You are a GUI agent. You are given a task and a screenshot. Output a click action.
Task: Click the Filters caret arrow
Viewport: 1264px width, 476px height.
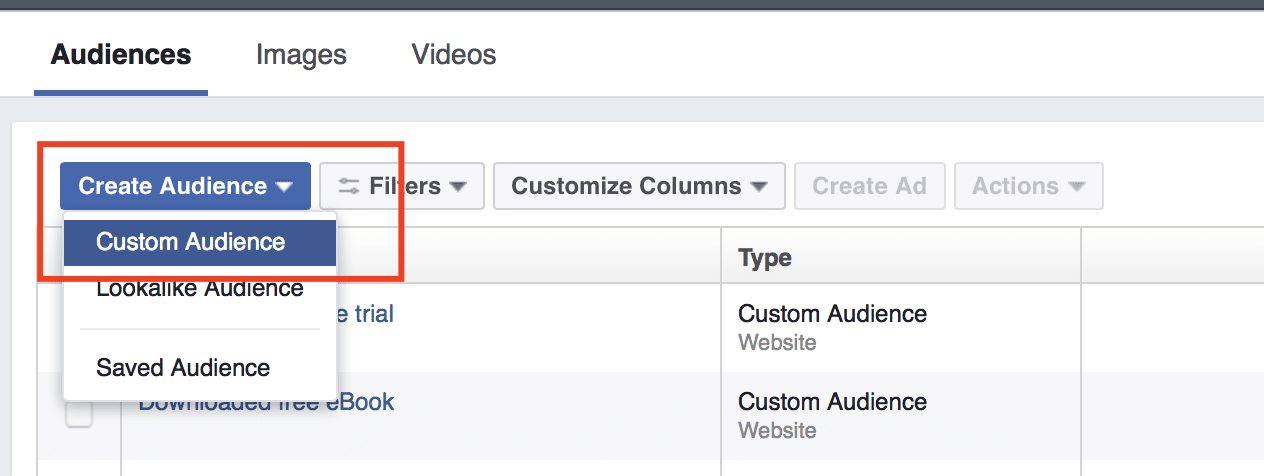[x=458, y=187]
